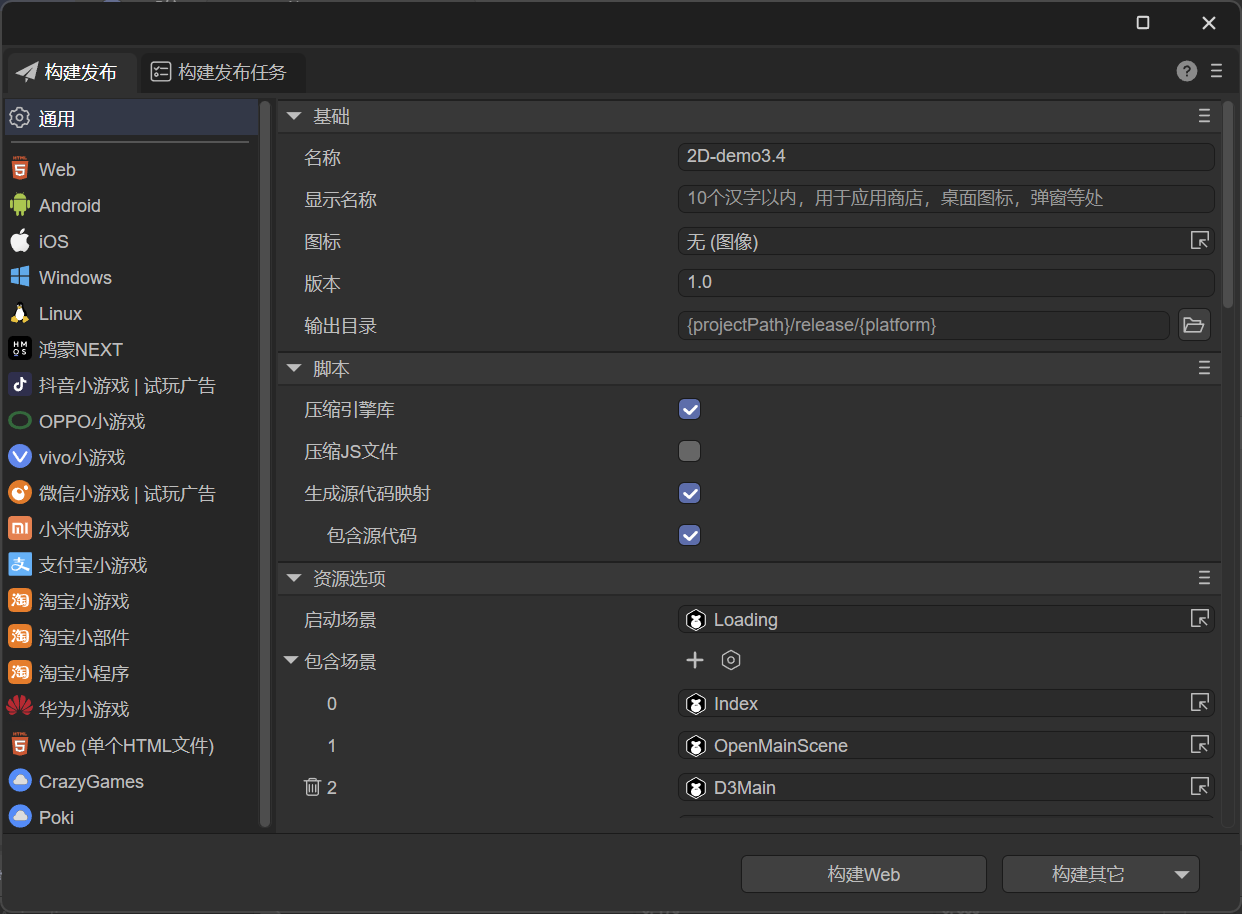Select the Web platform HTML5 icon

coord(20,169)
